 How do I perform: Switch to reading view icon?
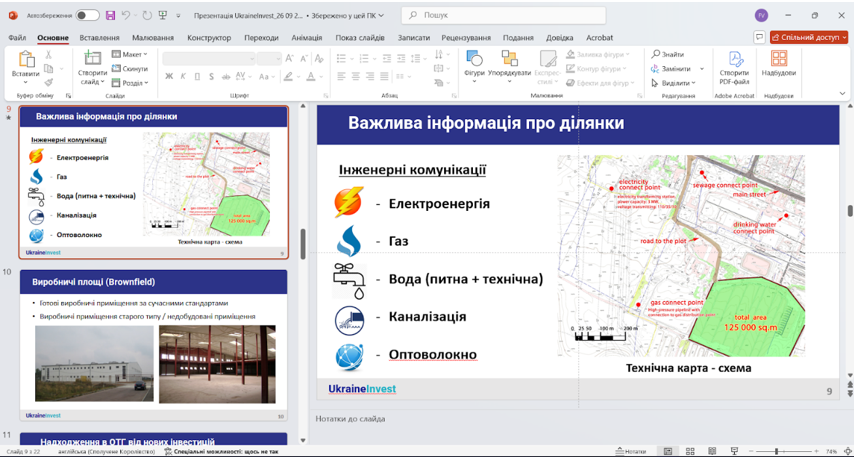point(712,452)
